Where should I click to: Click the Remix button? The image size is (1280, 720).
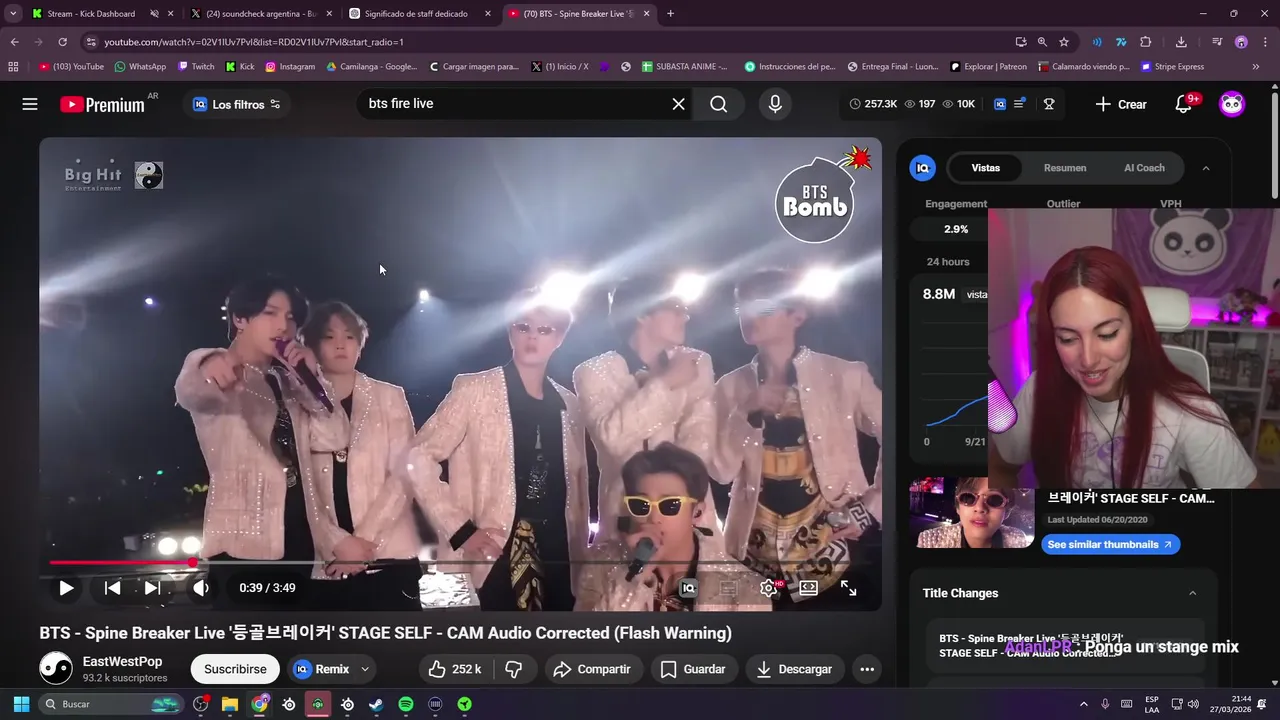coord(322,669)
